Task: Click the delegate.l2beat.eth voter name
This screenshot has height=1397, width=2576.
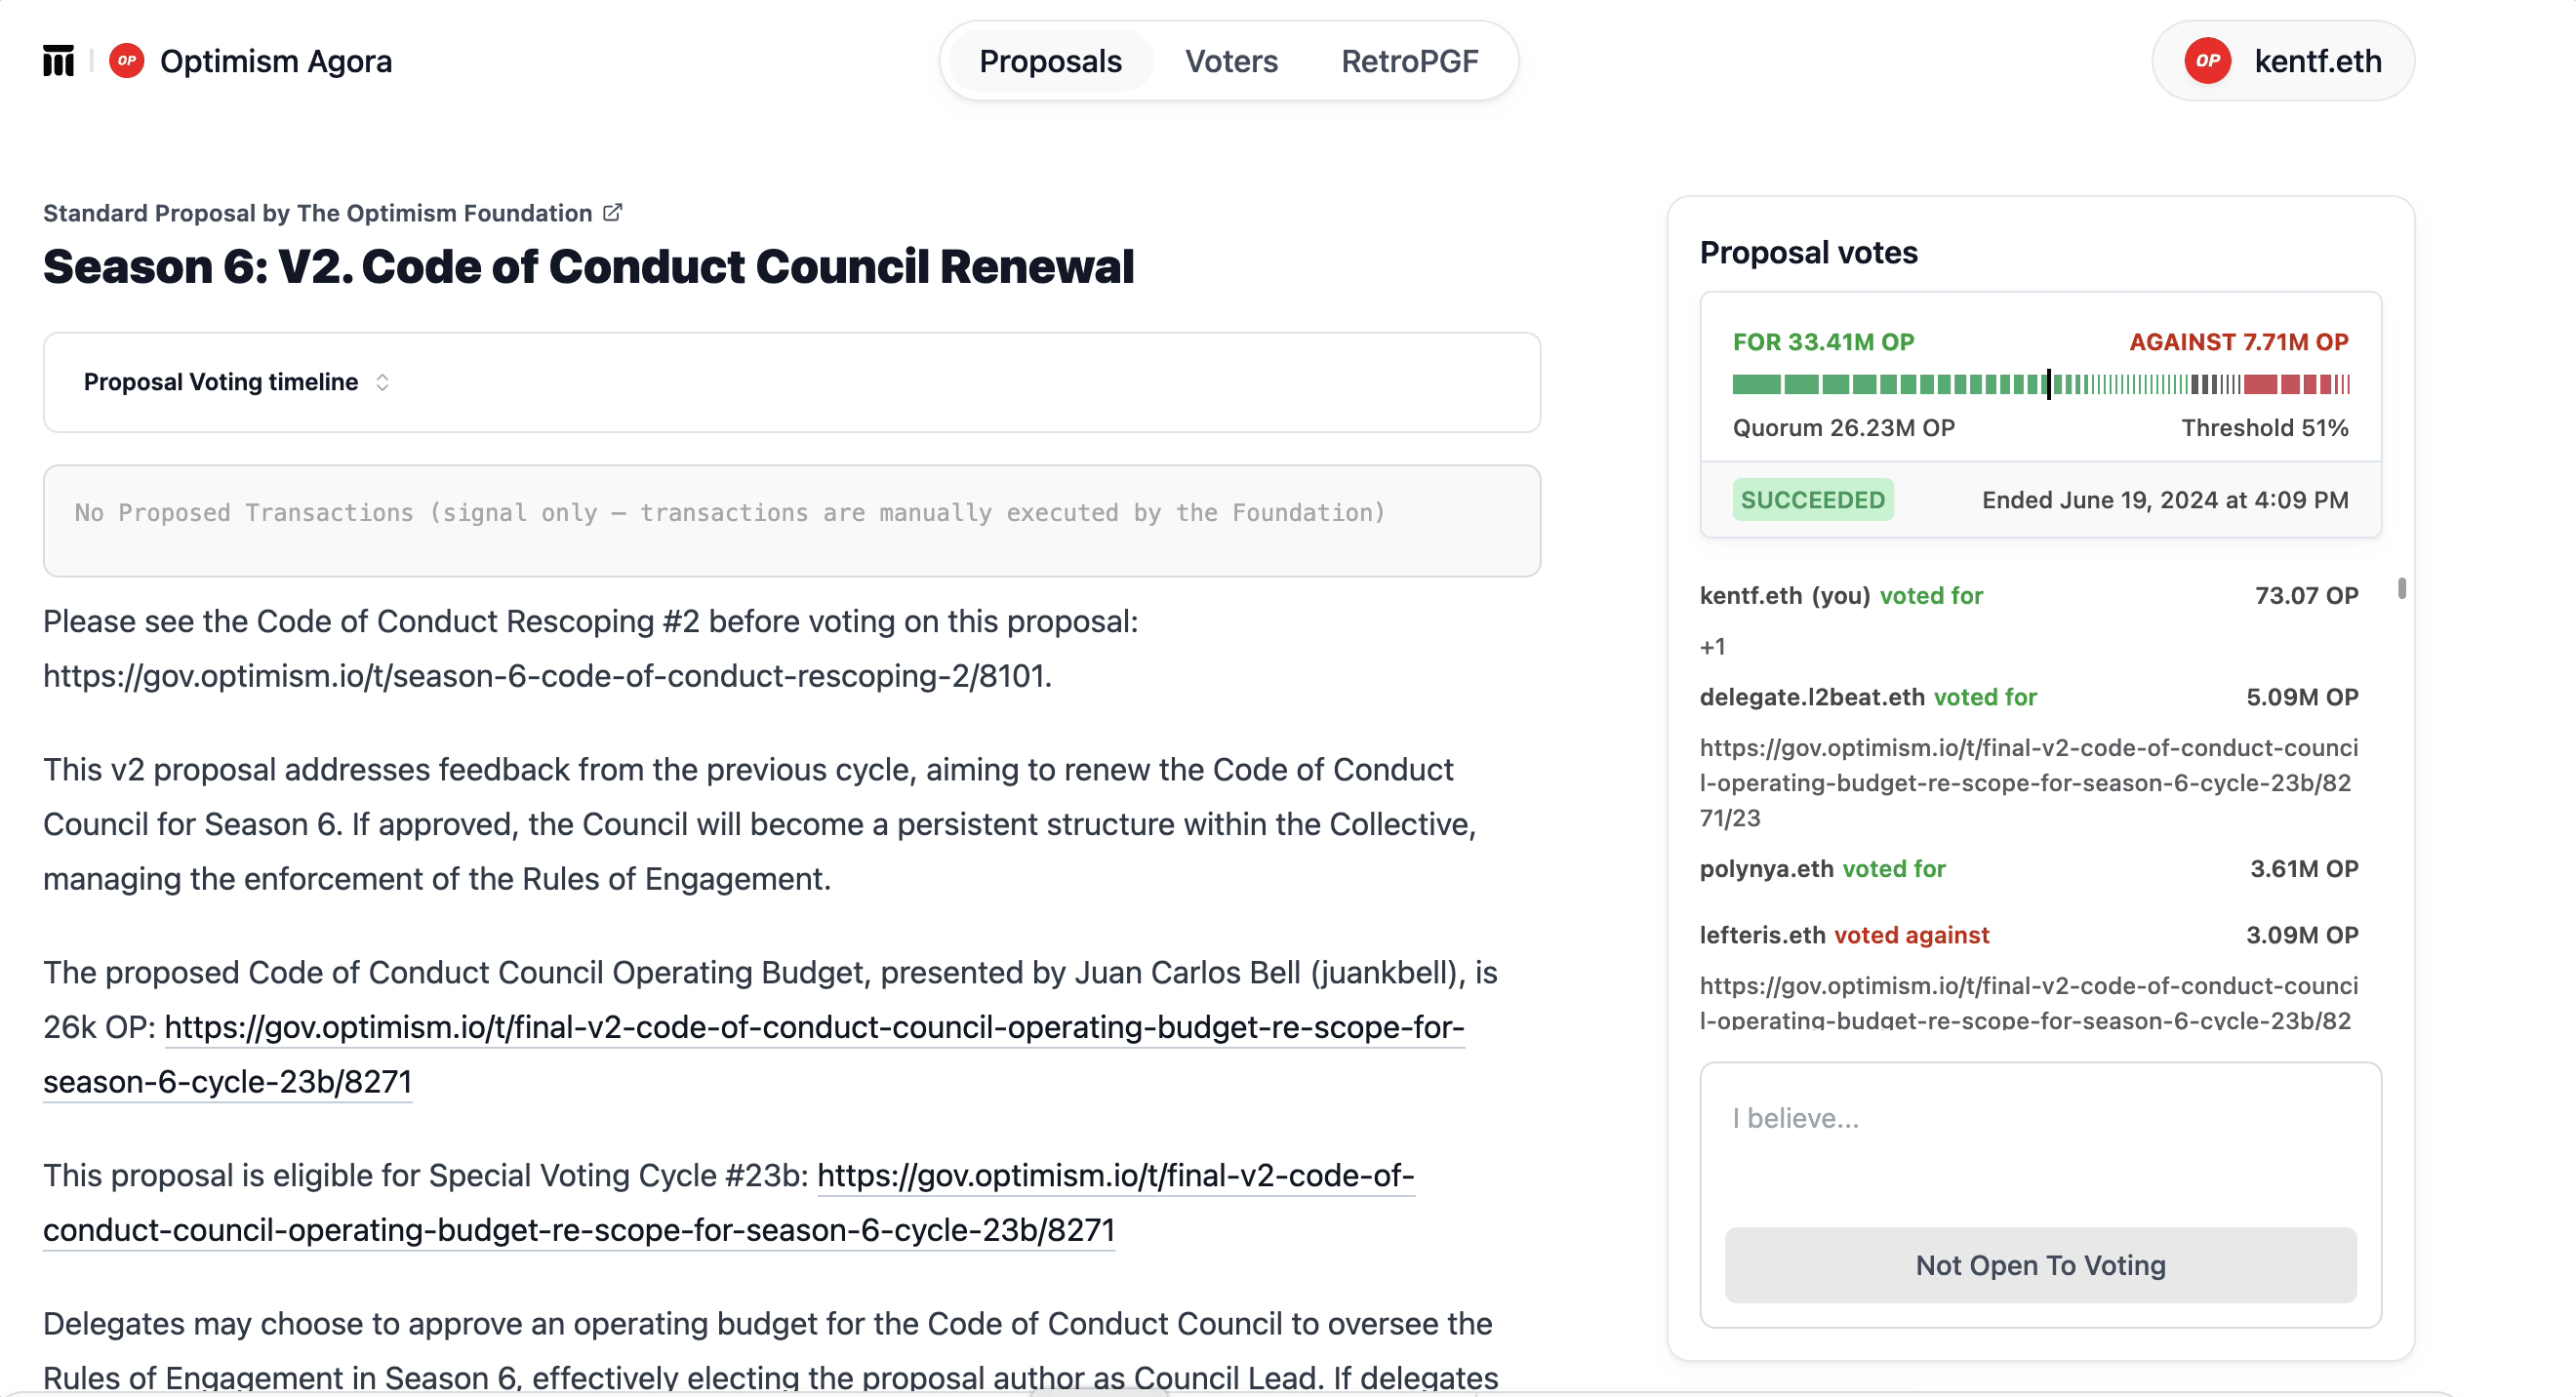Action: point(1811,697)
